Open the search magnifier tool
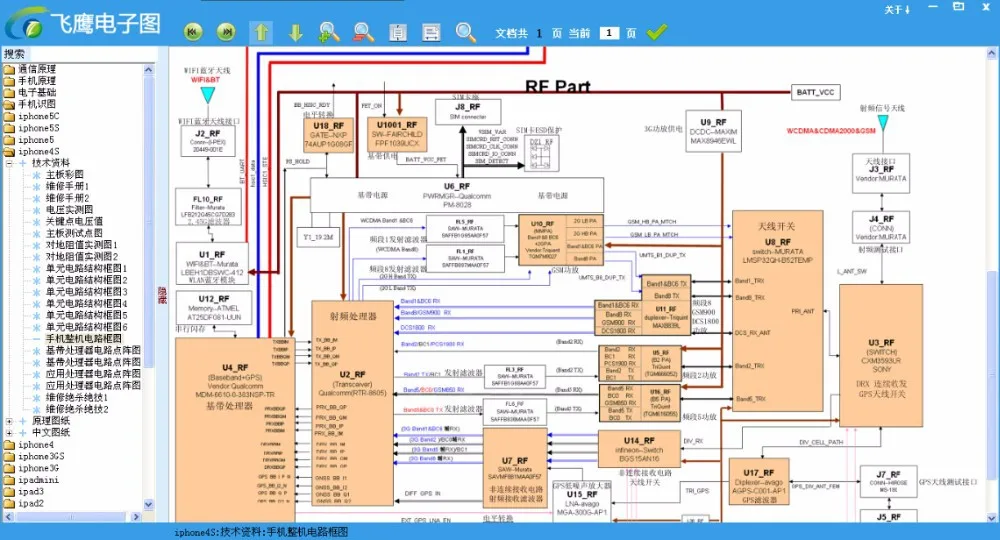 (466, 32)
